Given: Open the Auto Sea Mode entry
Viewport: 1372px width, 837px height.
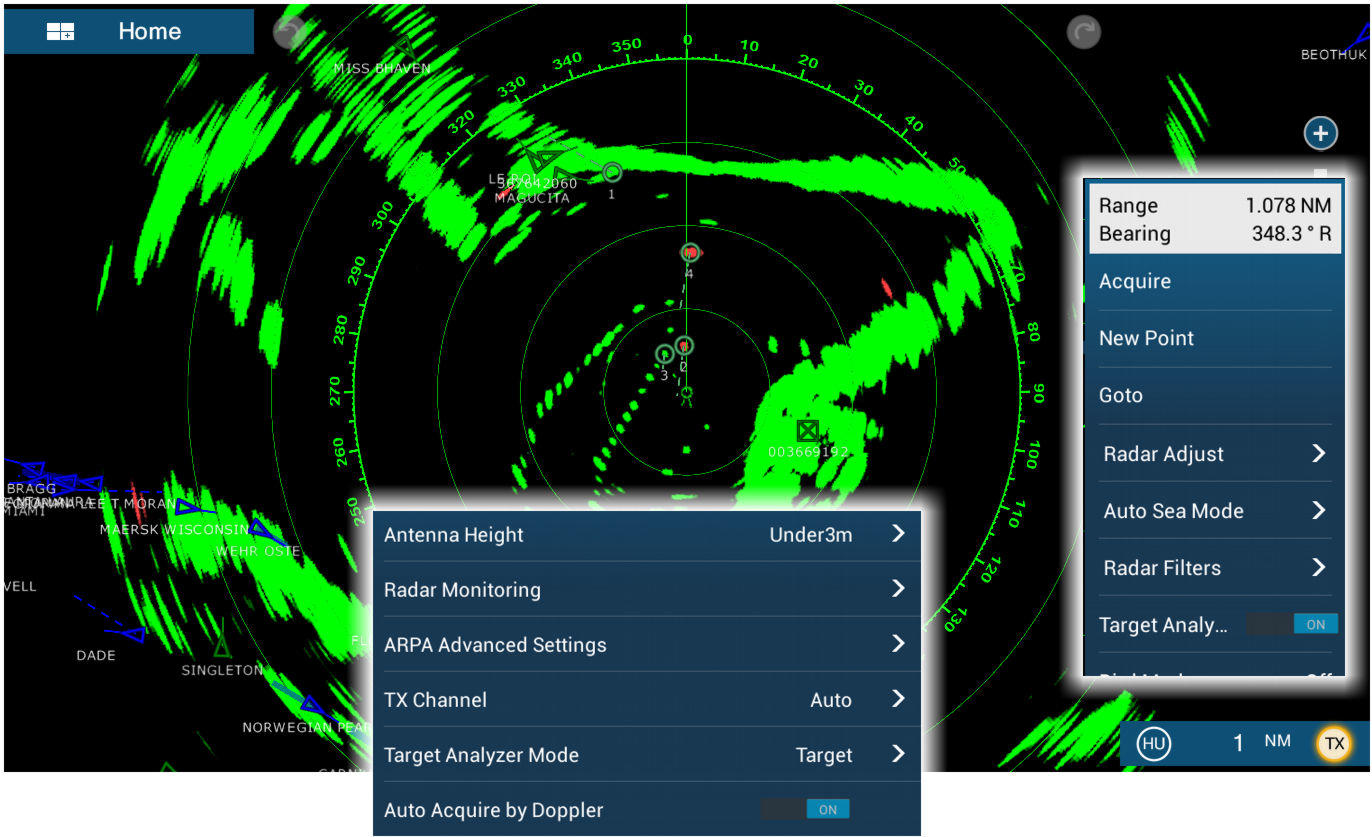Looking at the screenshot, I should pos(1214,510).
